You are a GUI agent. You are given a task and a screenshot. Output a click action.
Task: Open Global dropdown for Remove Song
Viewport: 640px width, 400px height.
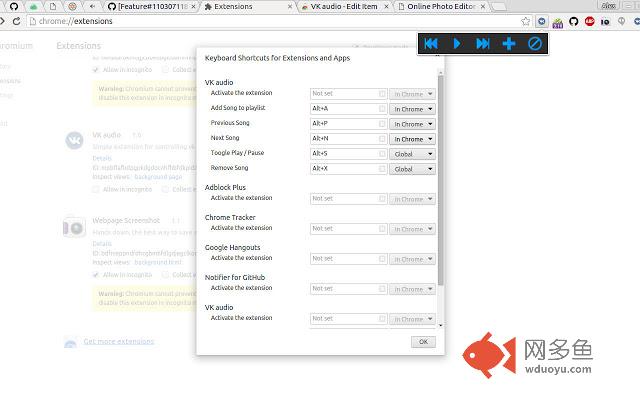tap(412, 169)
